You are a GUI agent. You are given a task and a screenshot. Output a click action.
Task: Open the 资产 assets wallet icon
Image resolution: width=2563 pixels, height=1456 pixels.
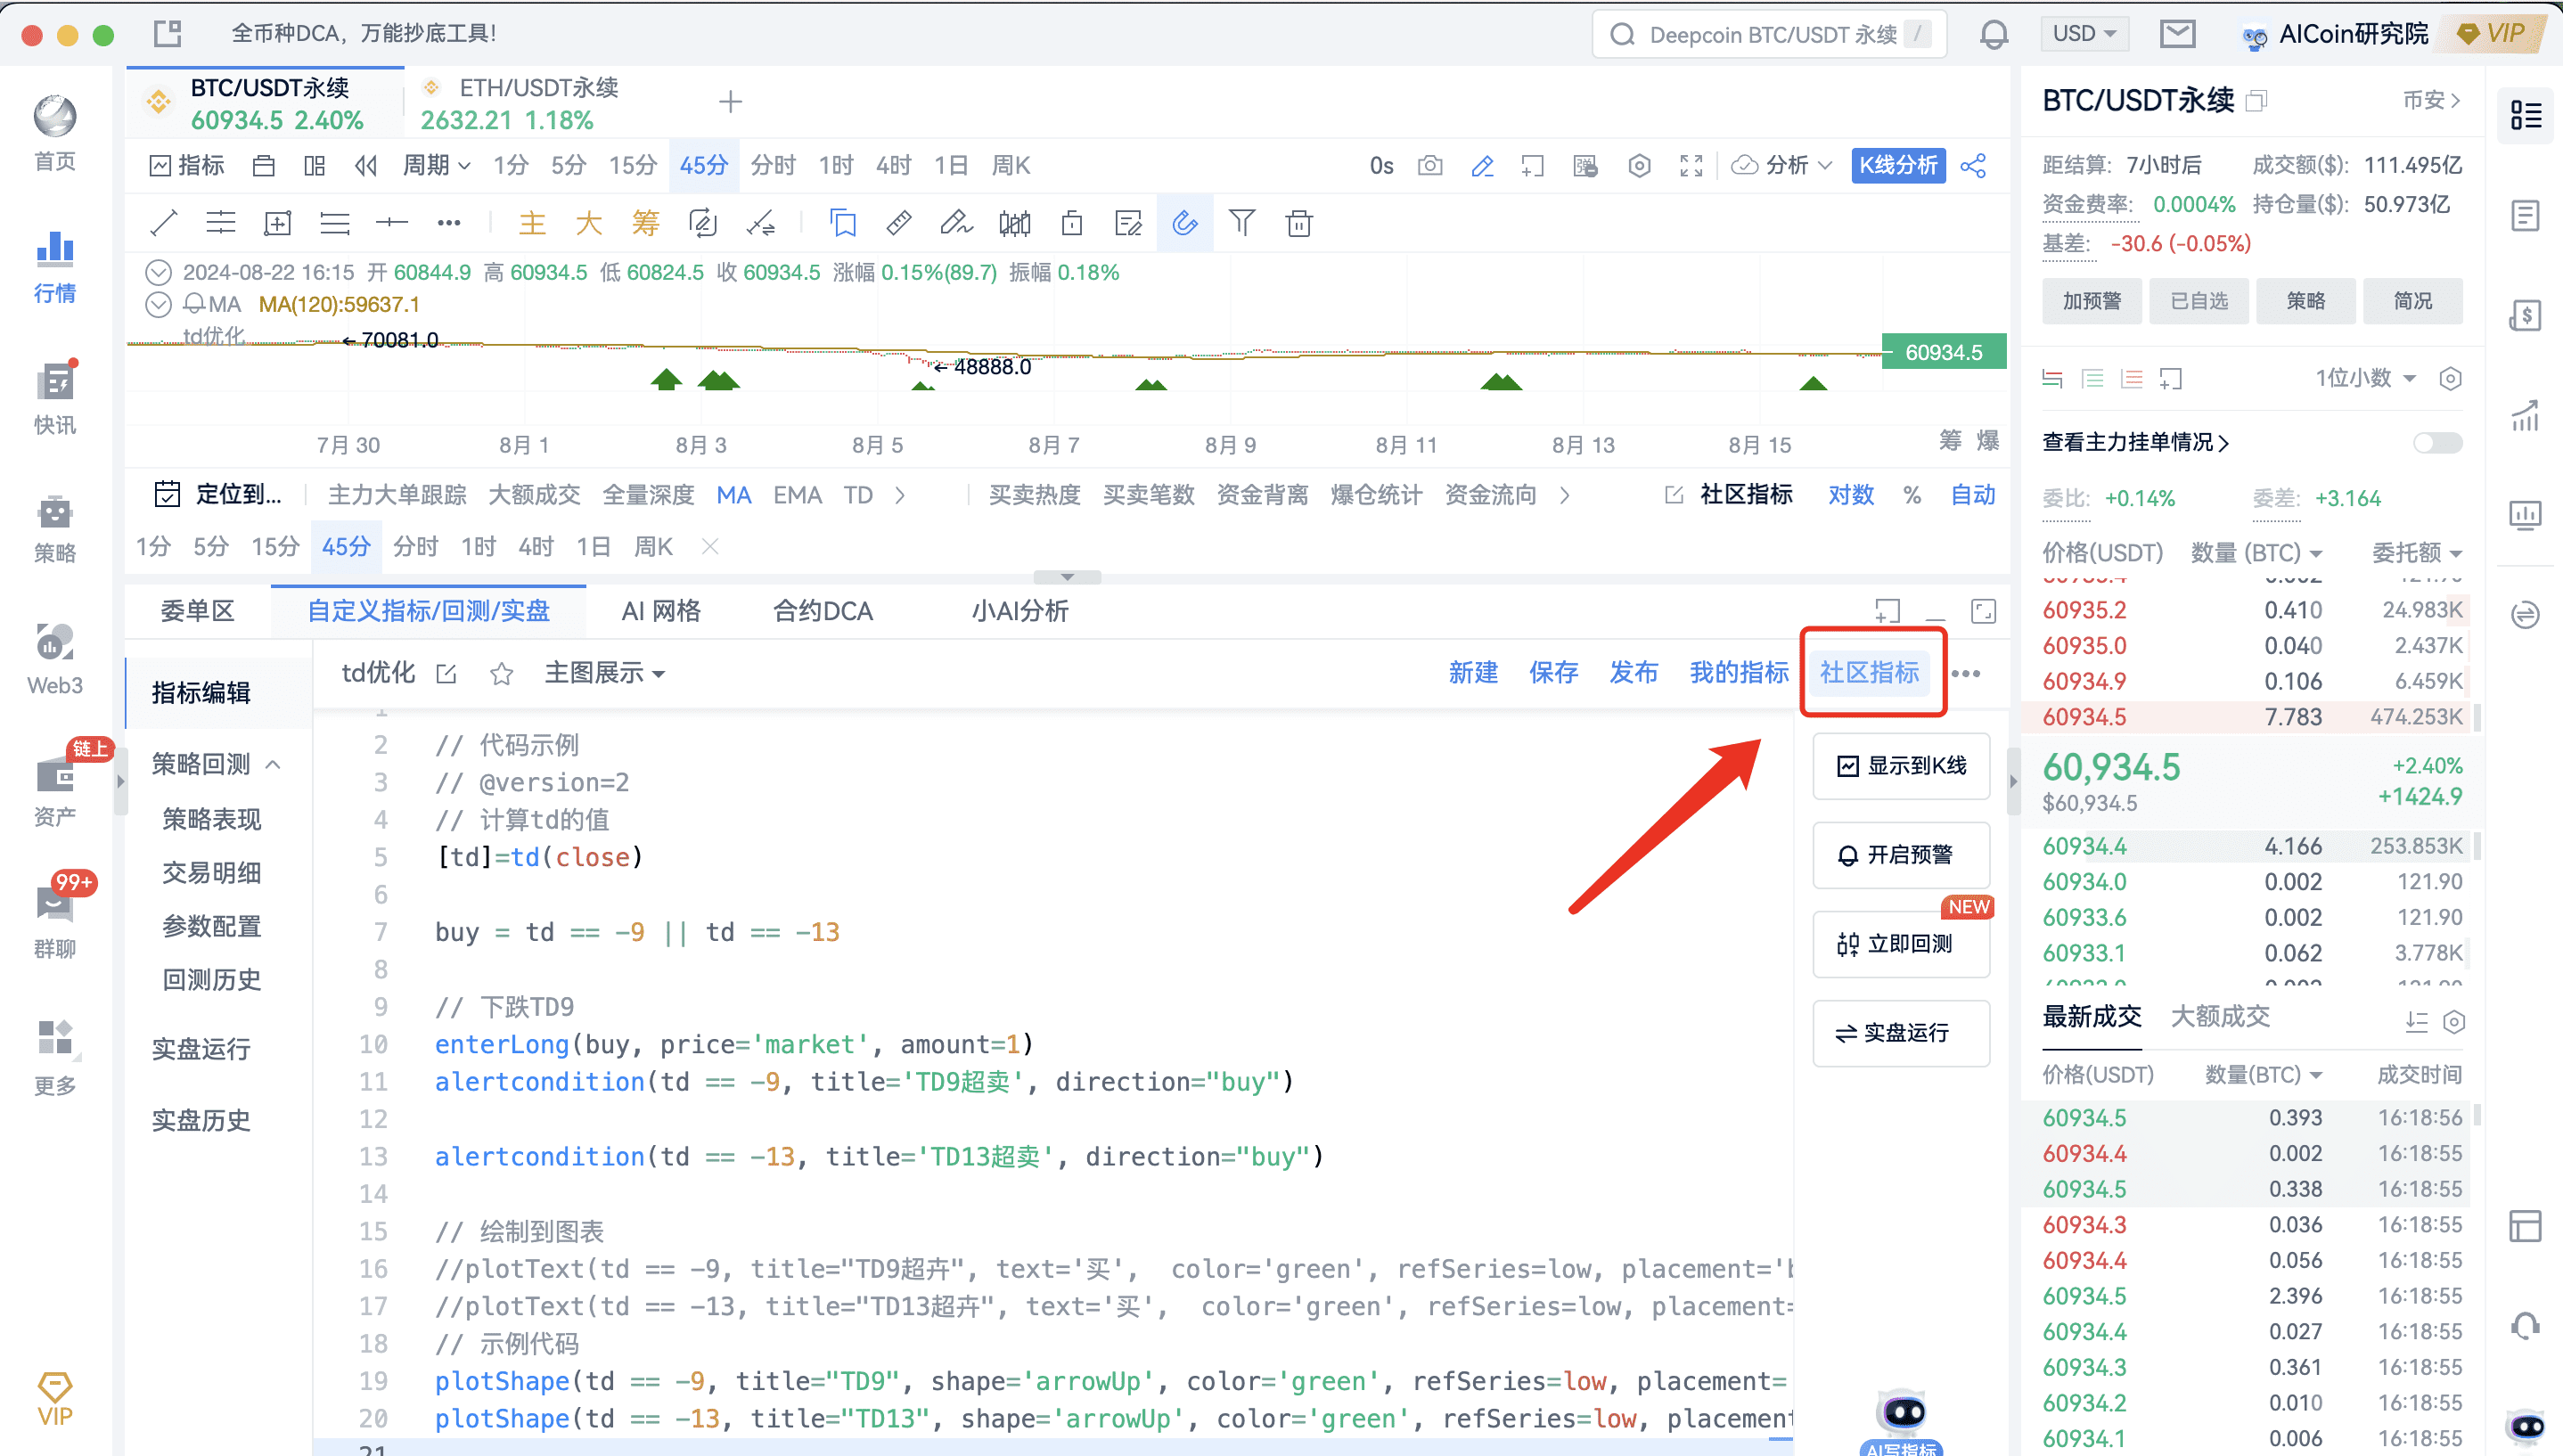point(55,790)
